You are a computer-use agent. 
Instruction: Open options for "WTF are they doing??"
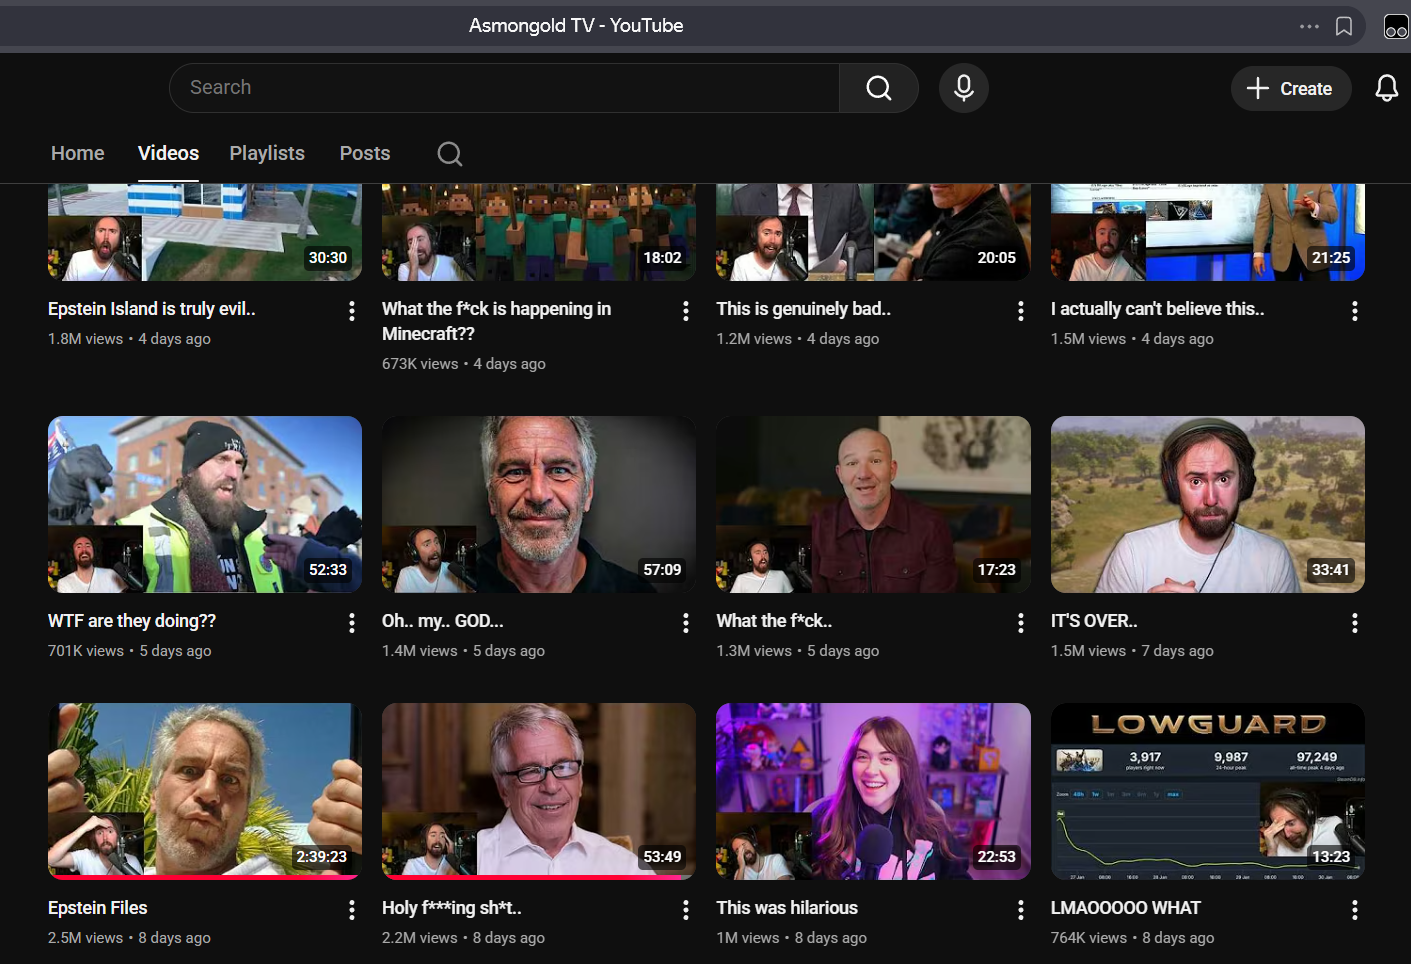click(x=352, y=623)
